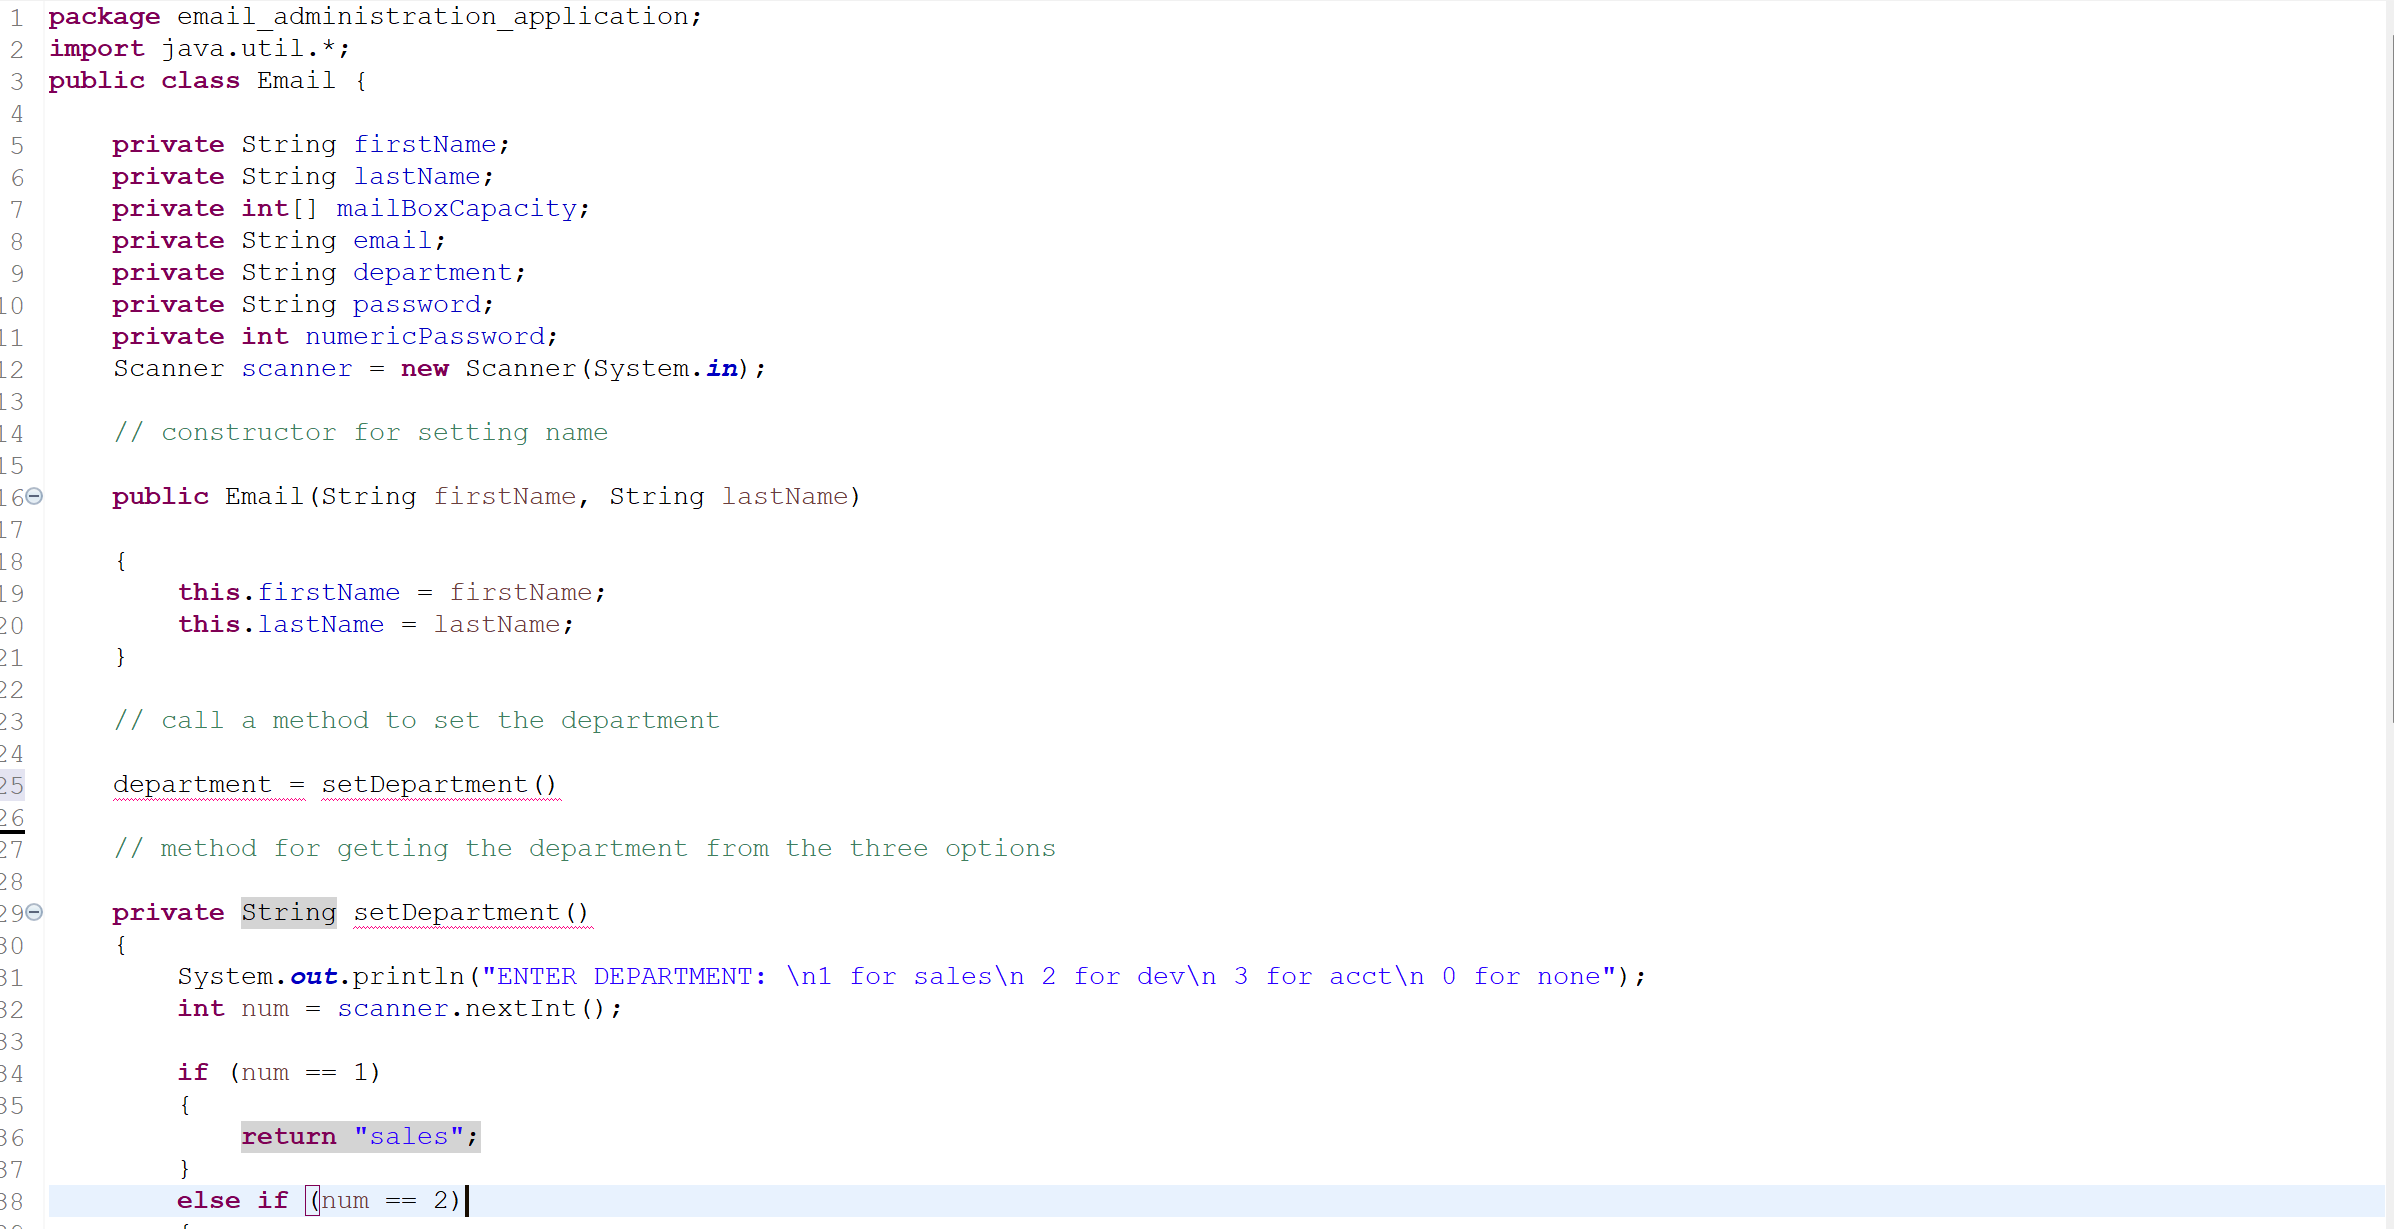Click the ENTER DEPARTMENT println string

point(1050,976)
